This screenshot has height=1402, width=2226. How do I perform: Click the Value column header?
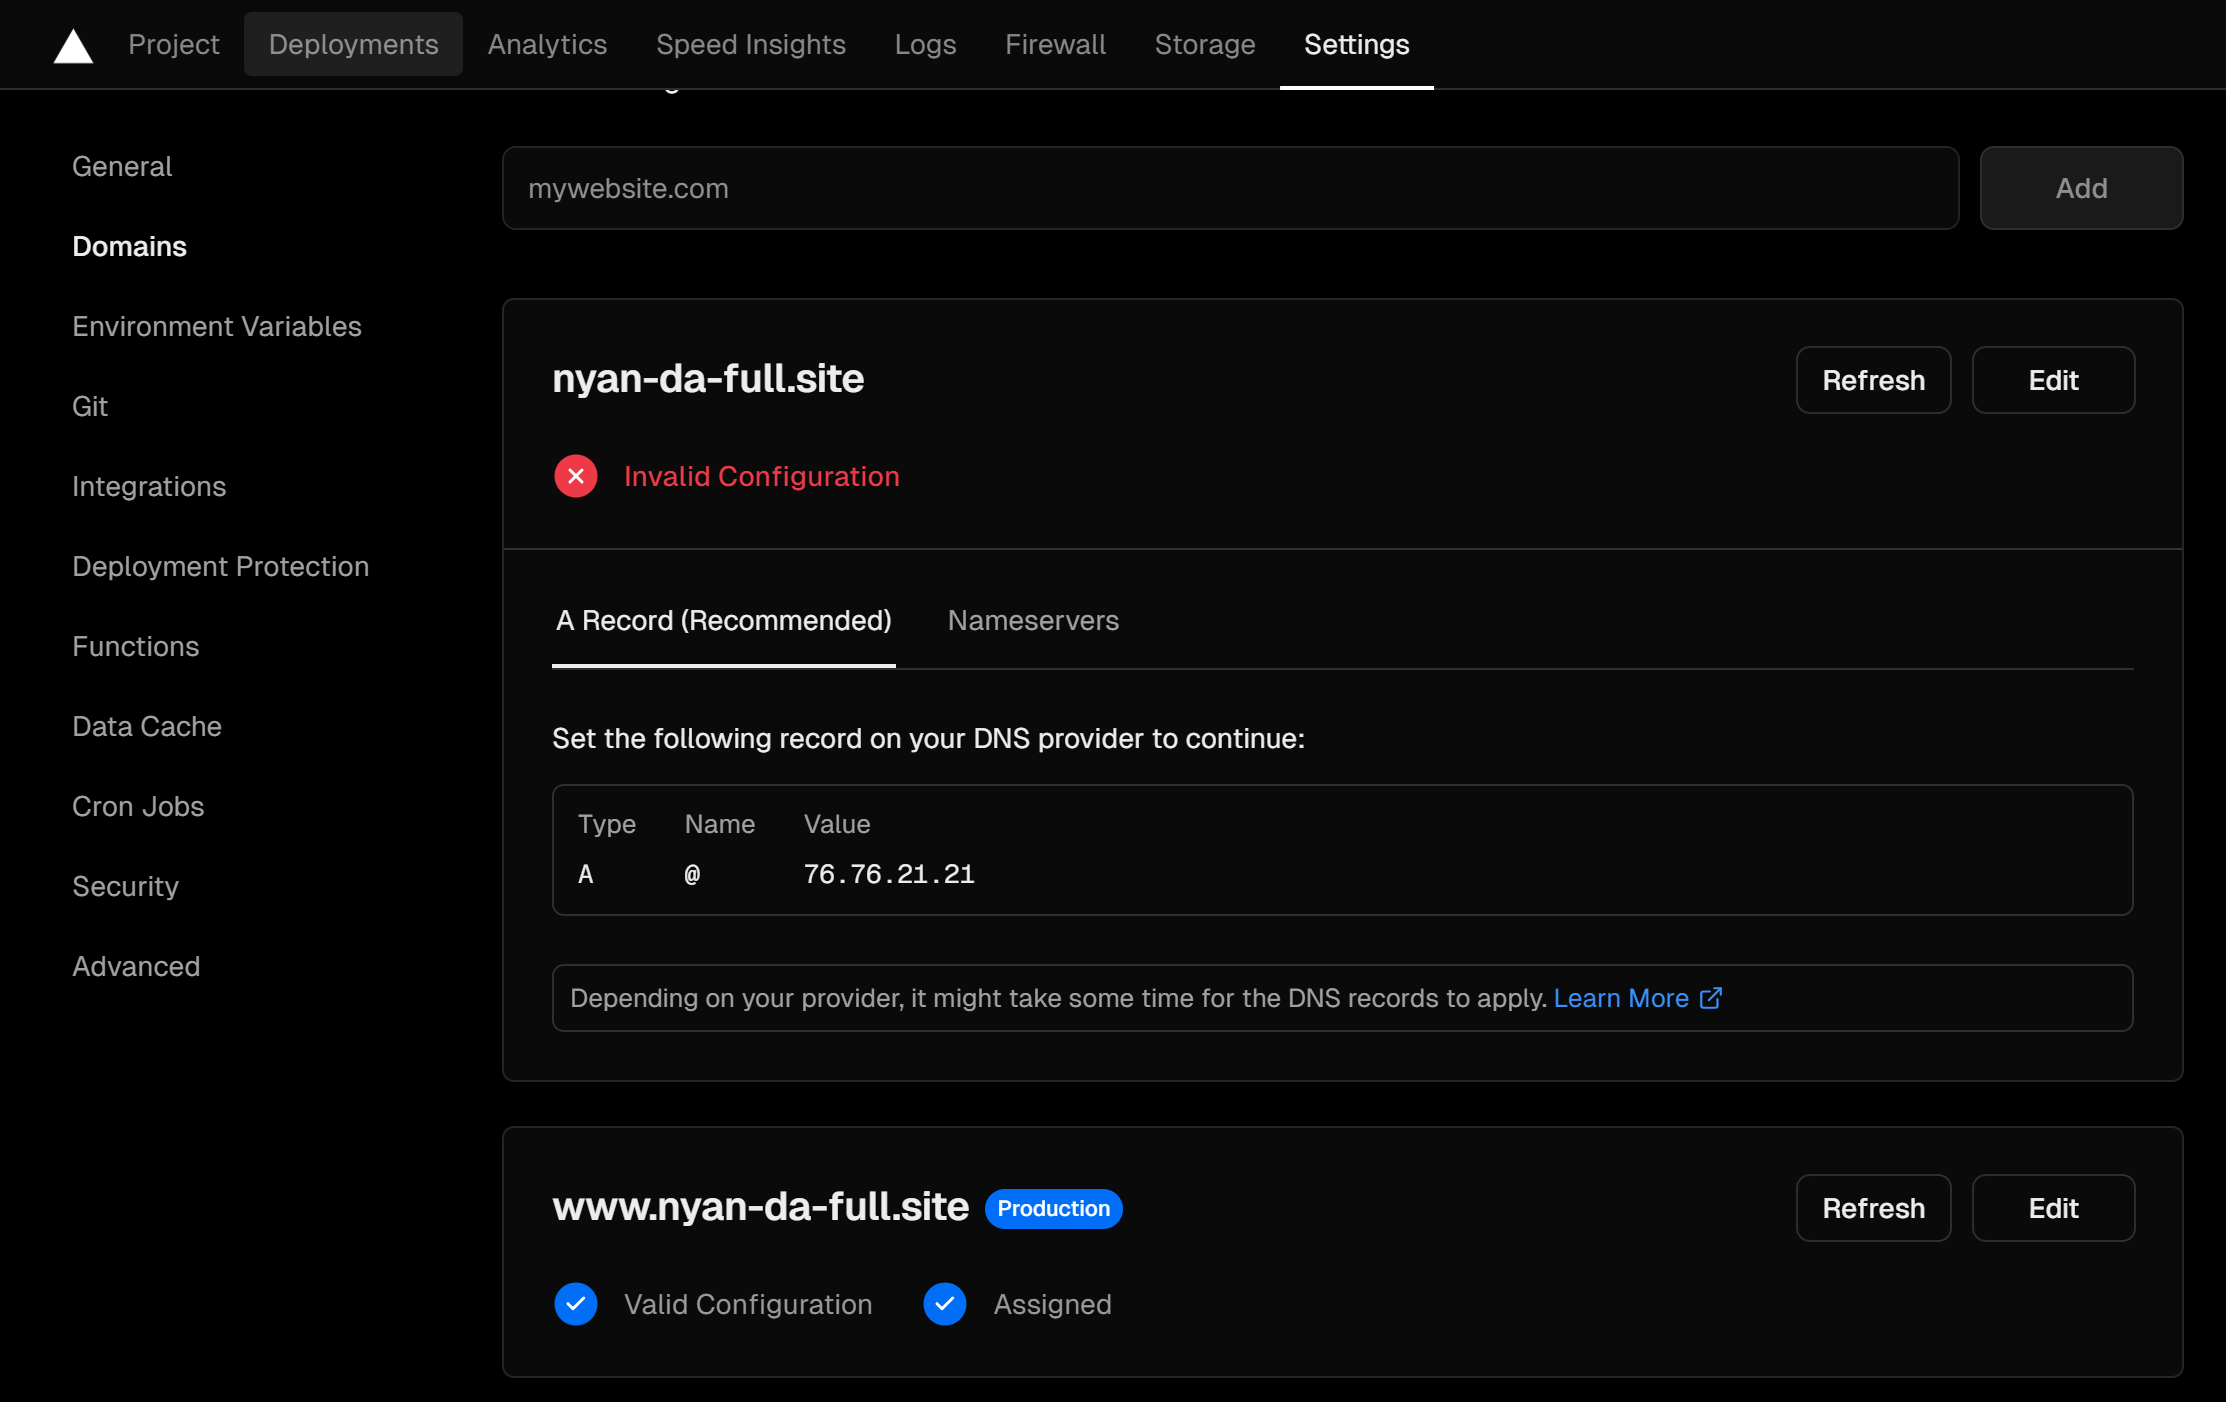[837, 824]
